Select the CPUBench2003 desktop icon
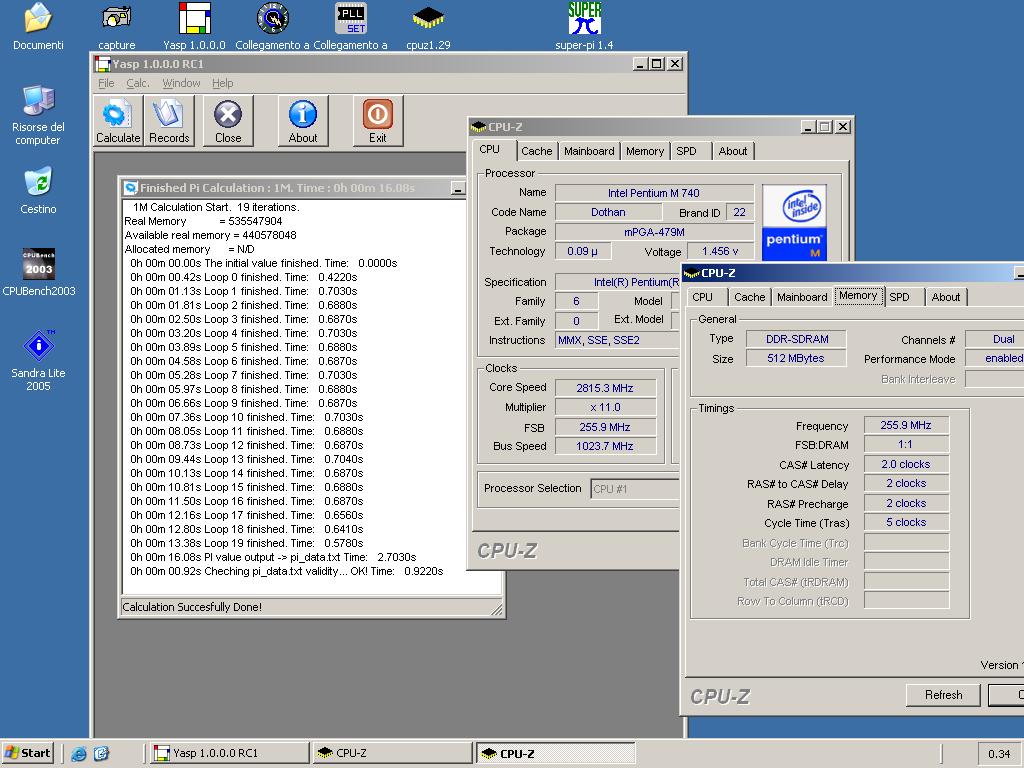The height and width of the screenshot is (768, 1024). coord(39,264)
